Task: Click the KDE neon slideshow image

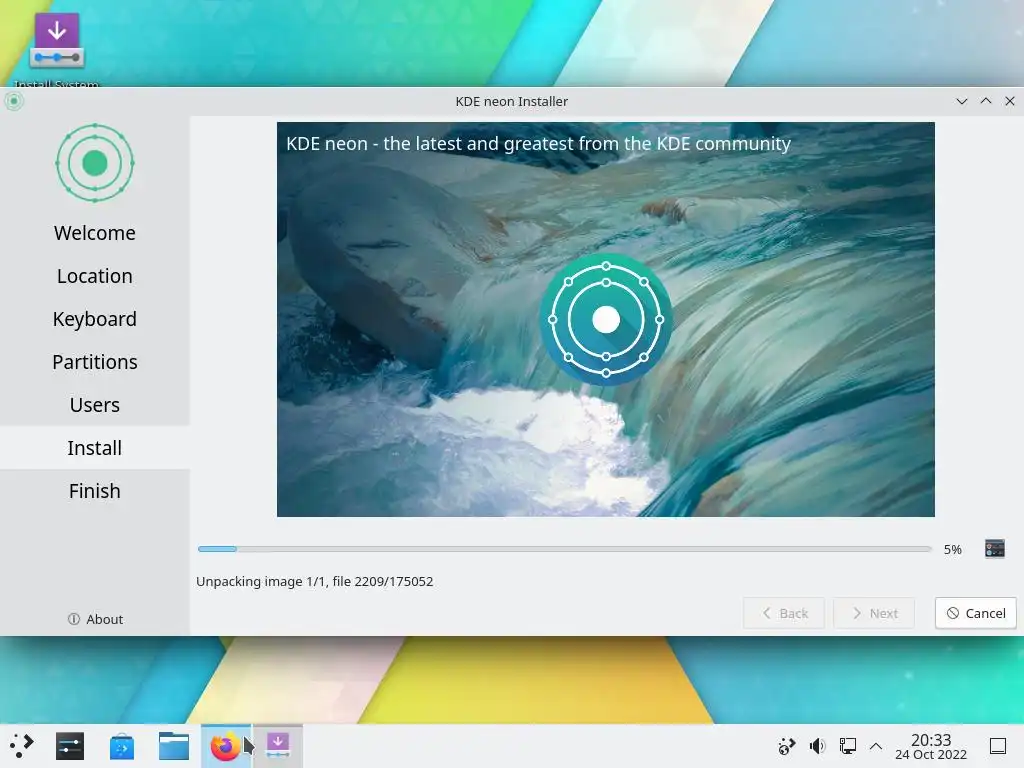Action: coord(605,319)
